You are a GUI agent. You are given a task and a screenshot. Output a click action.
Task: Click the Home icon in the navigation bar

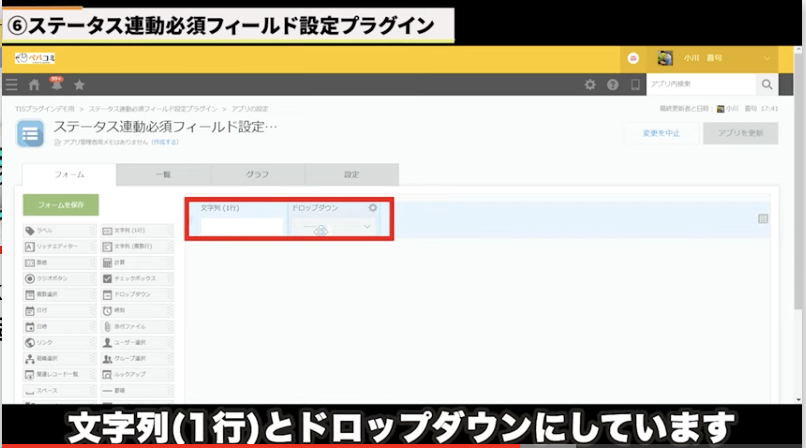[34, 85]
